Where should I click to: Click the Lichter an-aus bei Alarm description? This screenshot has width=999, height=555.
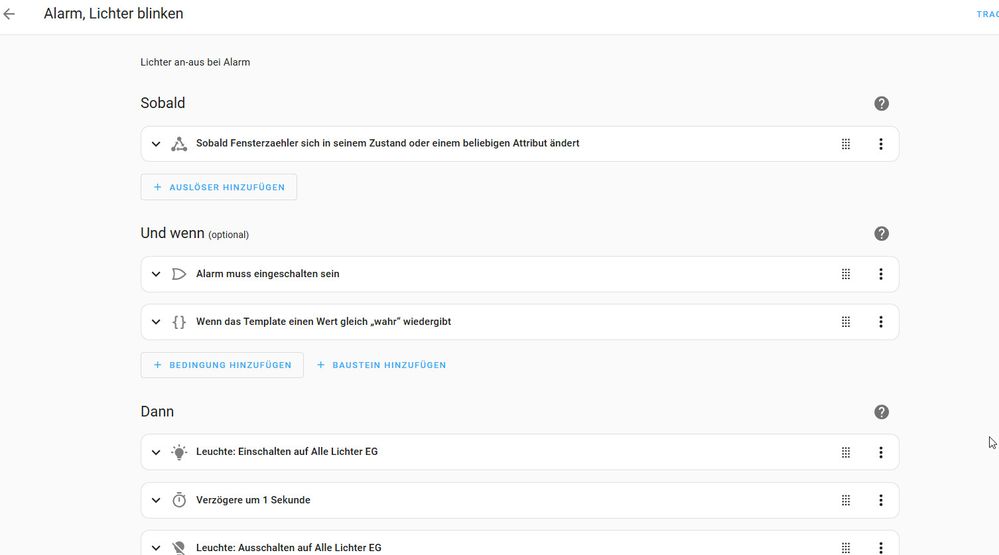[x=195, y=62]
